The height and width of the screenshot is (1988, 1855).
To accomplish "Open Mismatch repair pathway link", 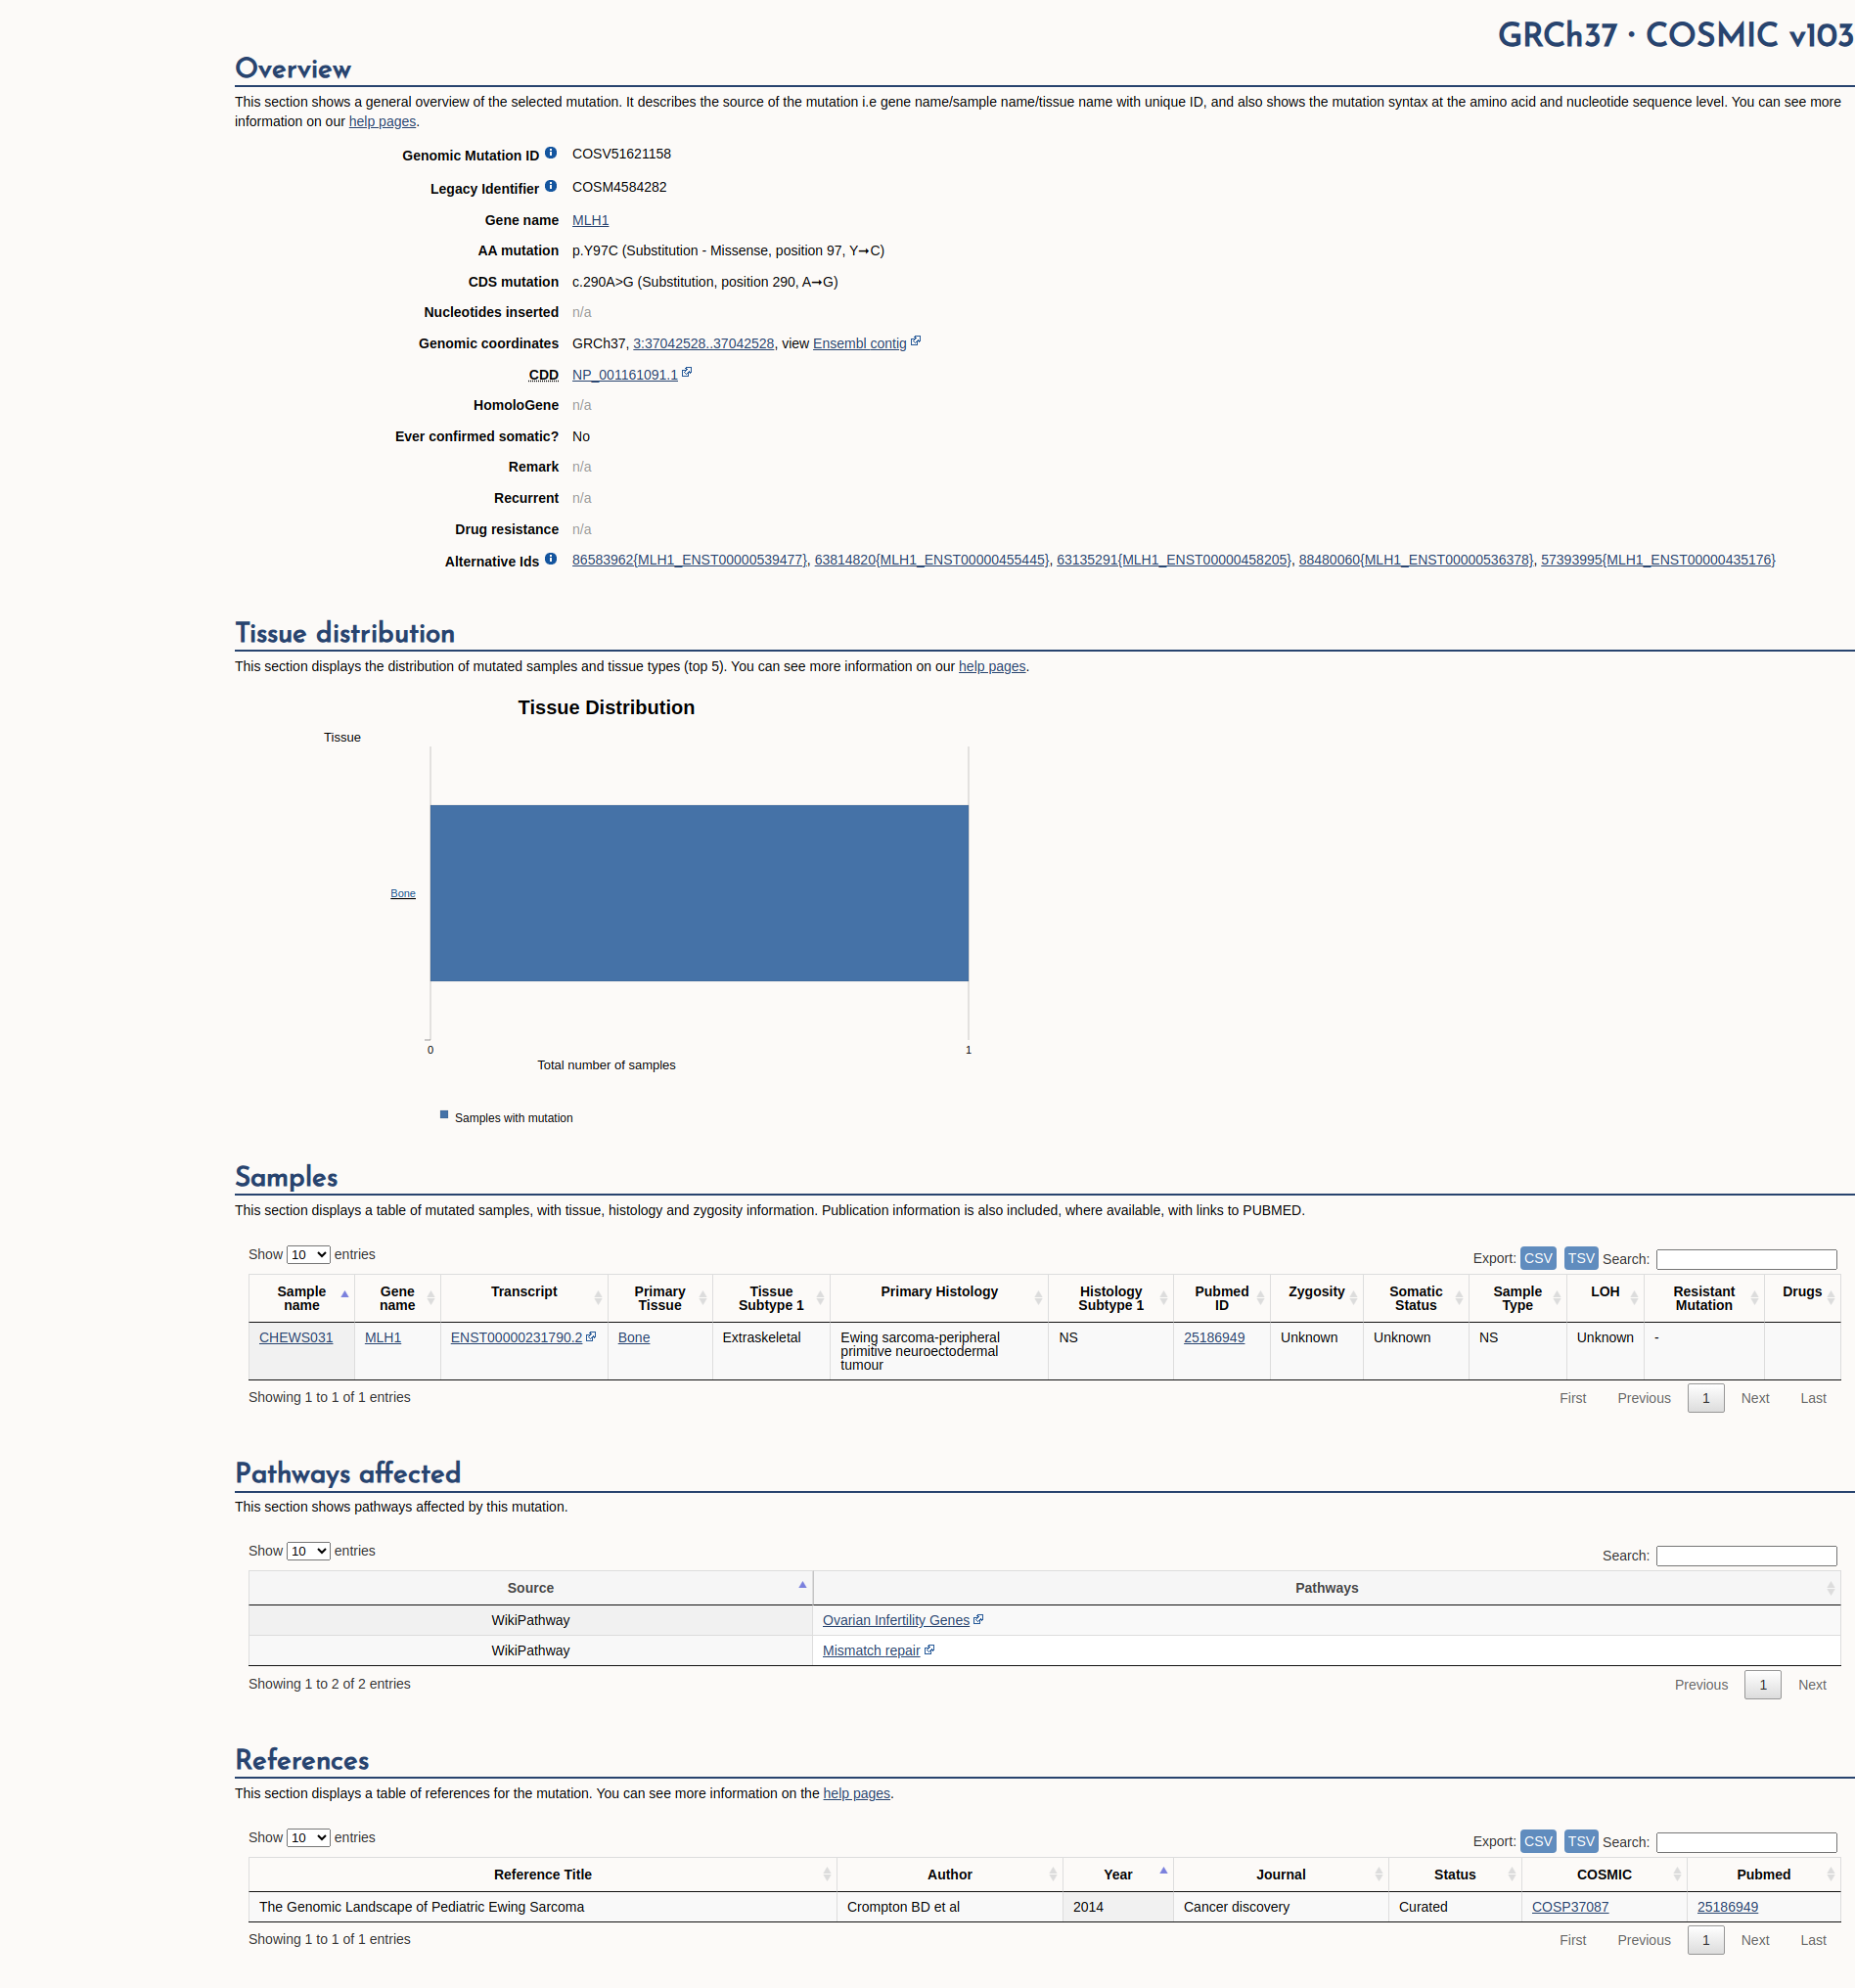I will point(871,1650).
